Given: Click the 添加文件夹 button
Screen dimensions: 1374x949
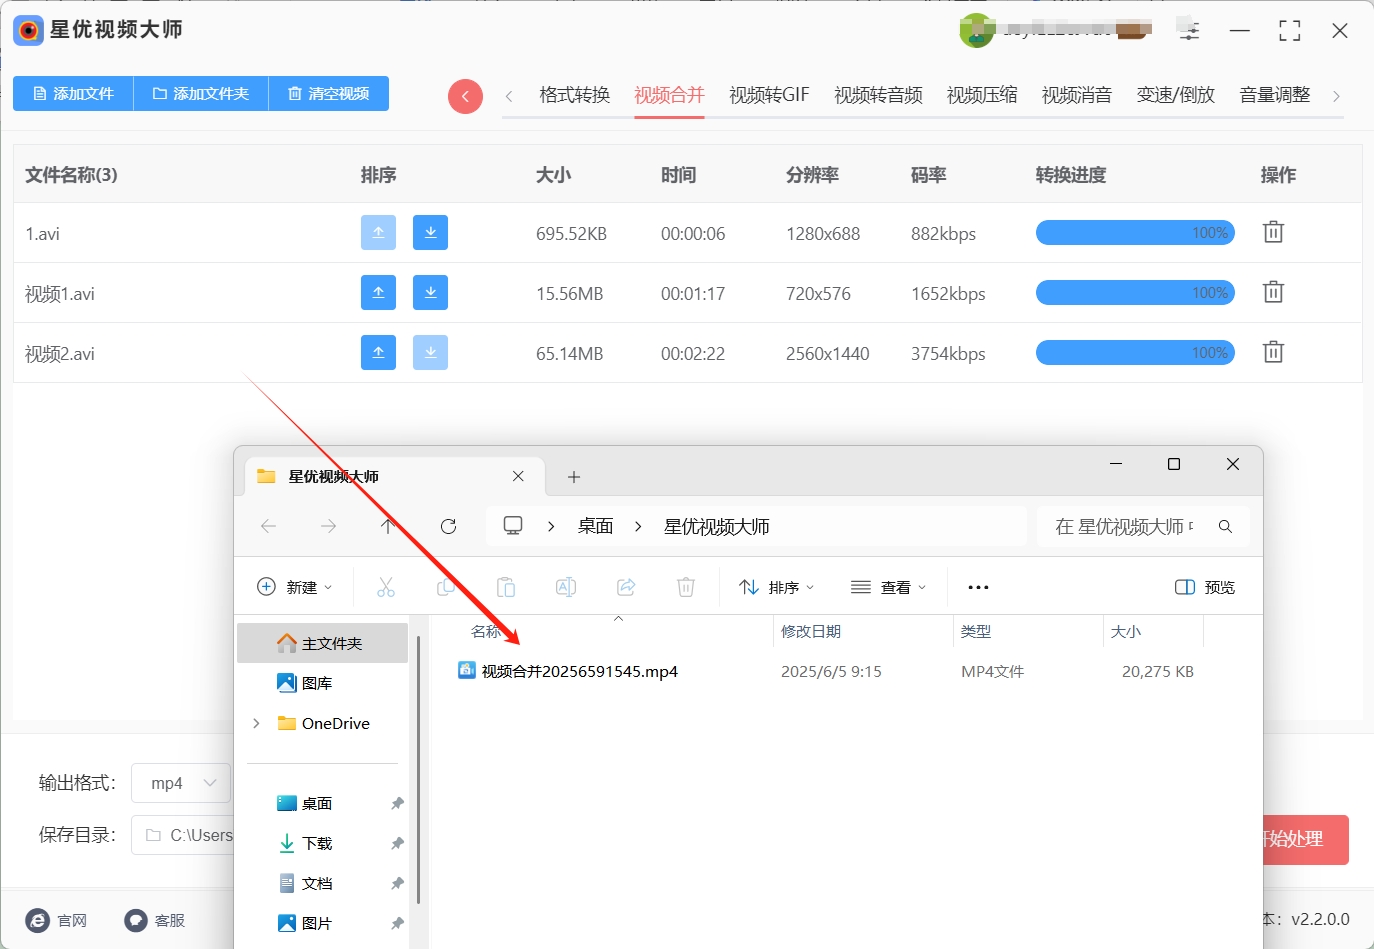Looking at the screenshot, I should [x=201, y=93].
